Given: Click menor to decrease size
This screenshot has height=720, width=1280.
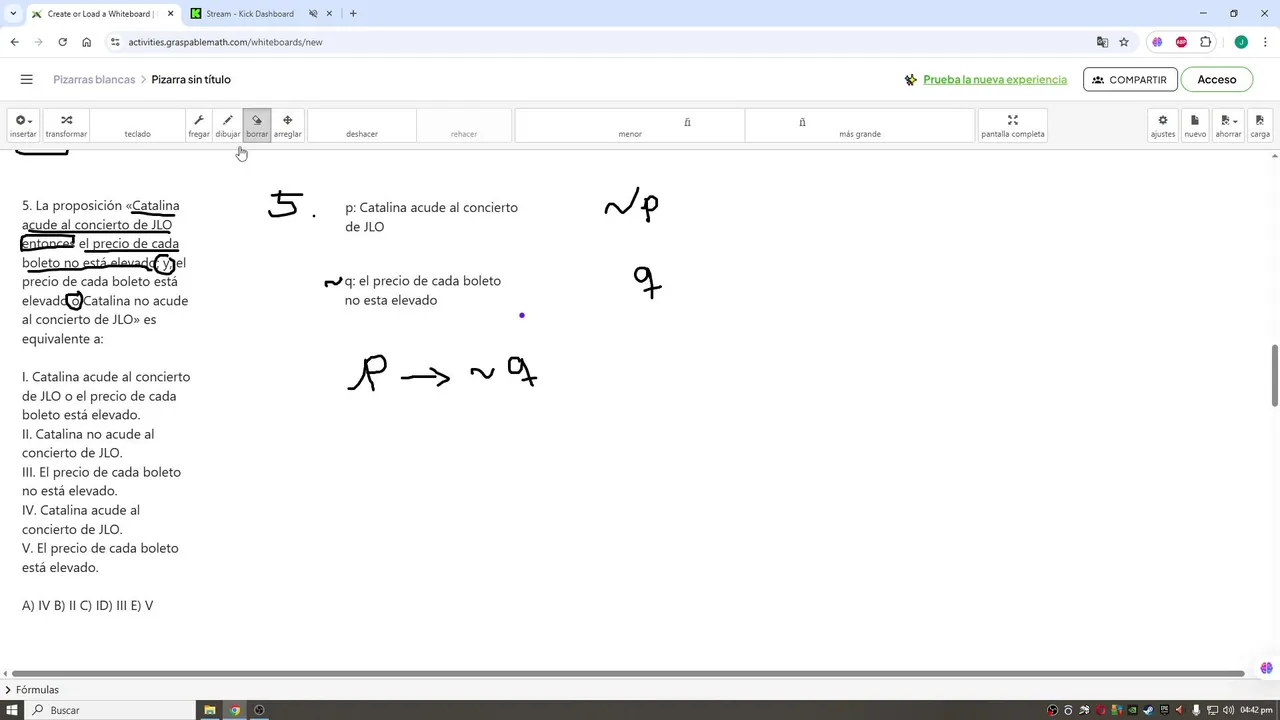Looking at the screenshot, I should pyautogui.click(x=630, y=126).
